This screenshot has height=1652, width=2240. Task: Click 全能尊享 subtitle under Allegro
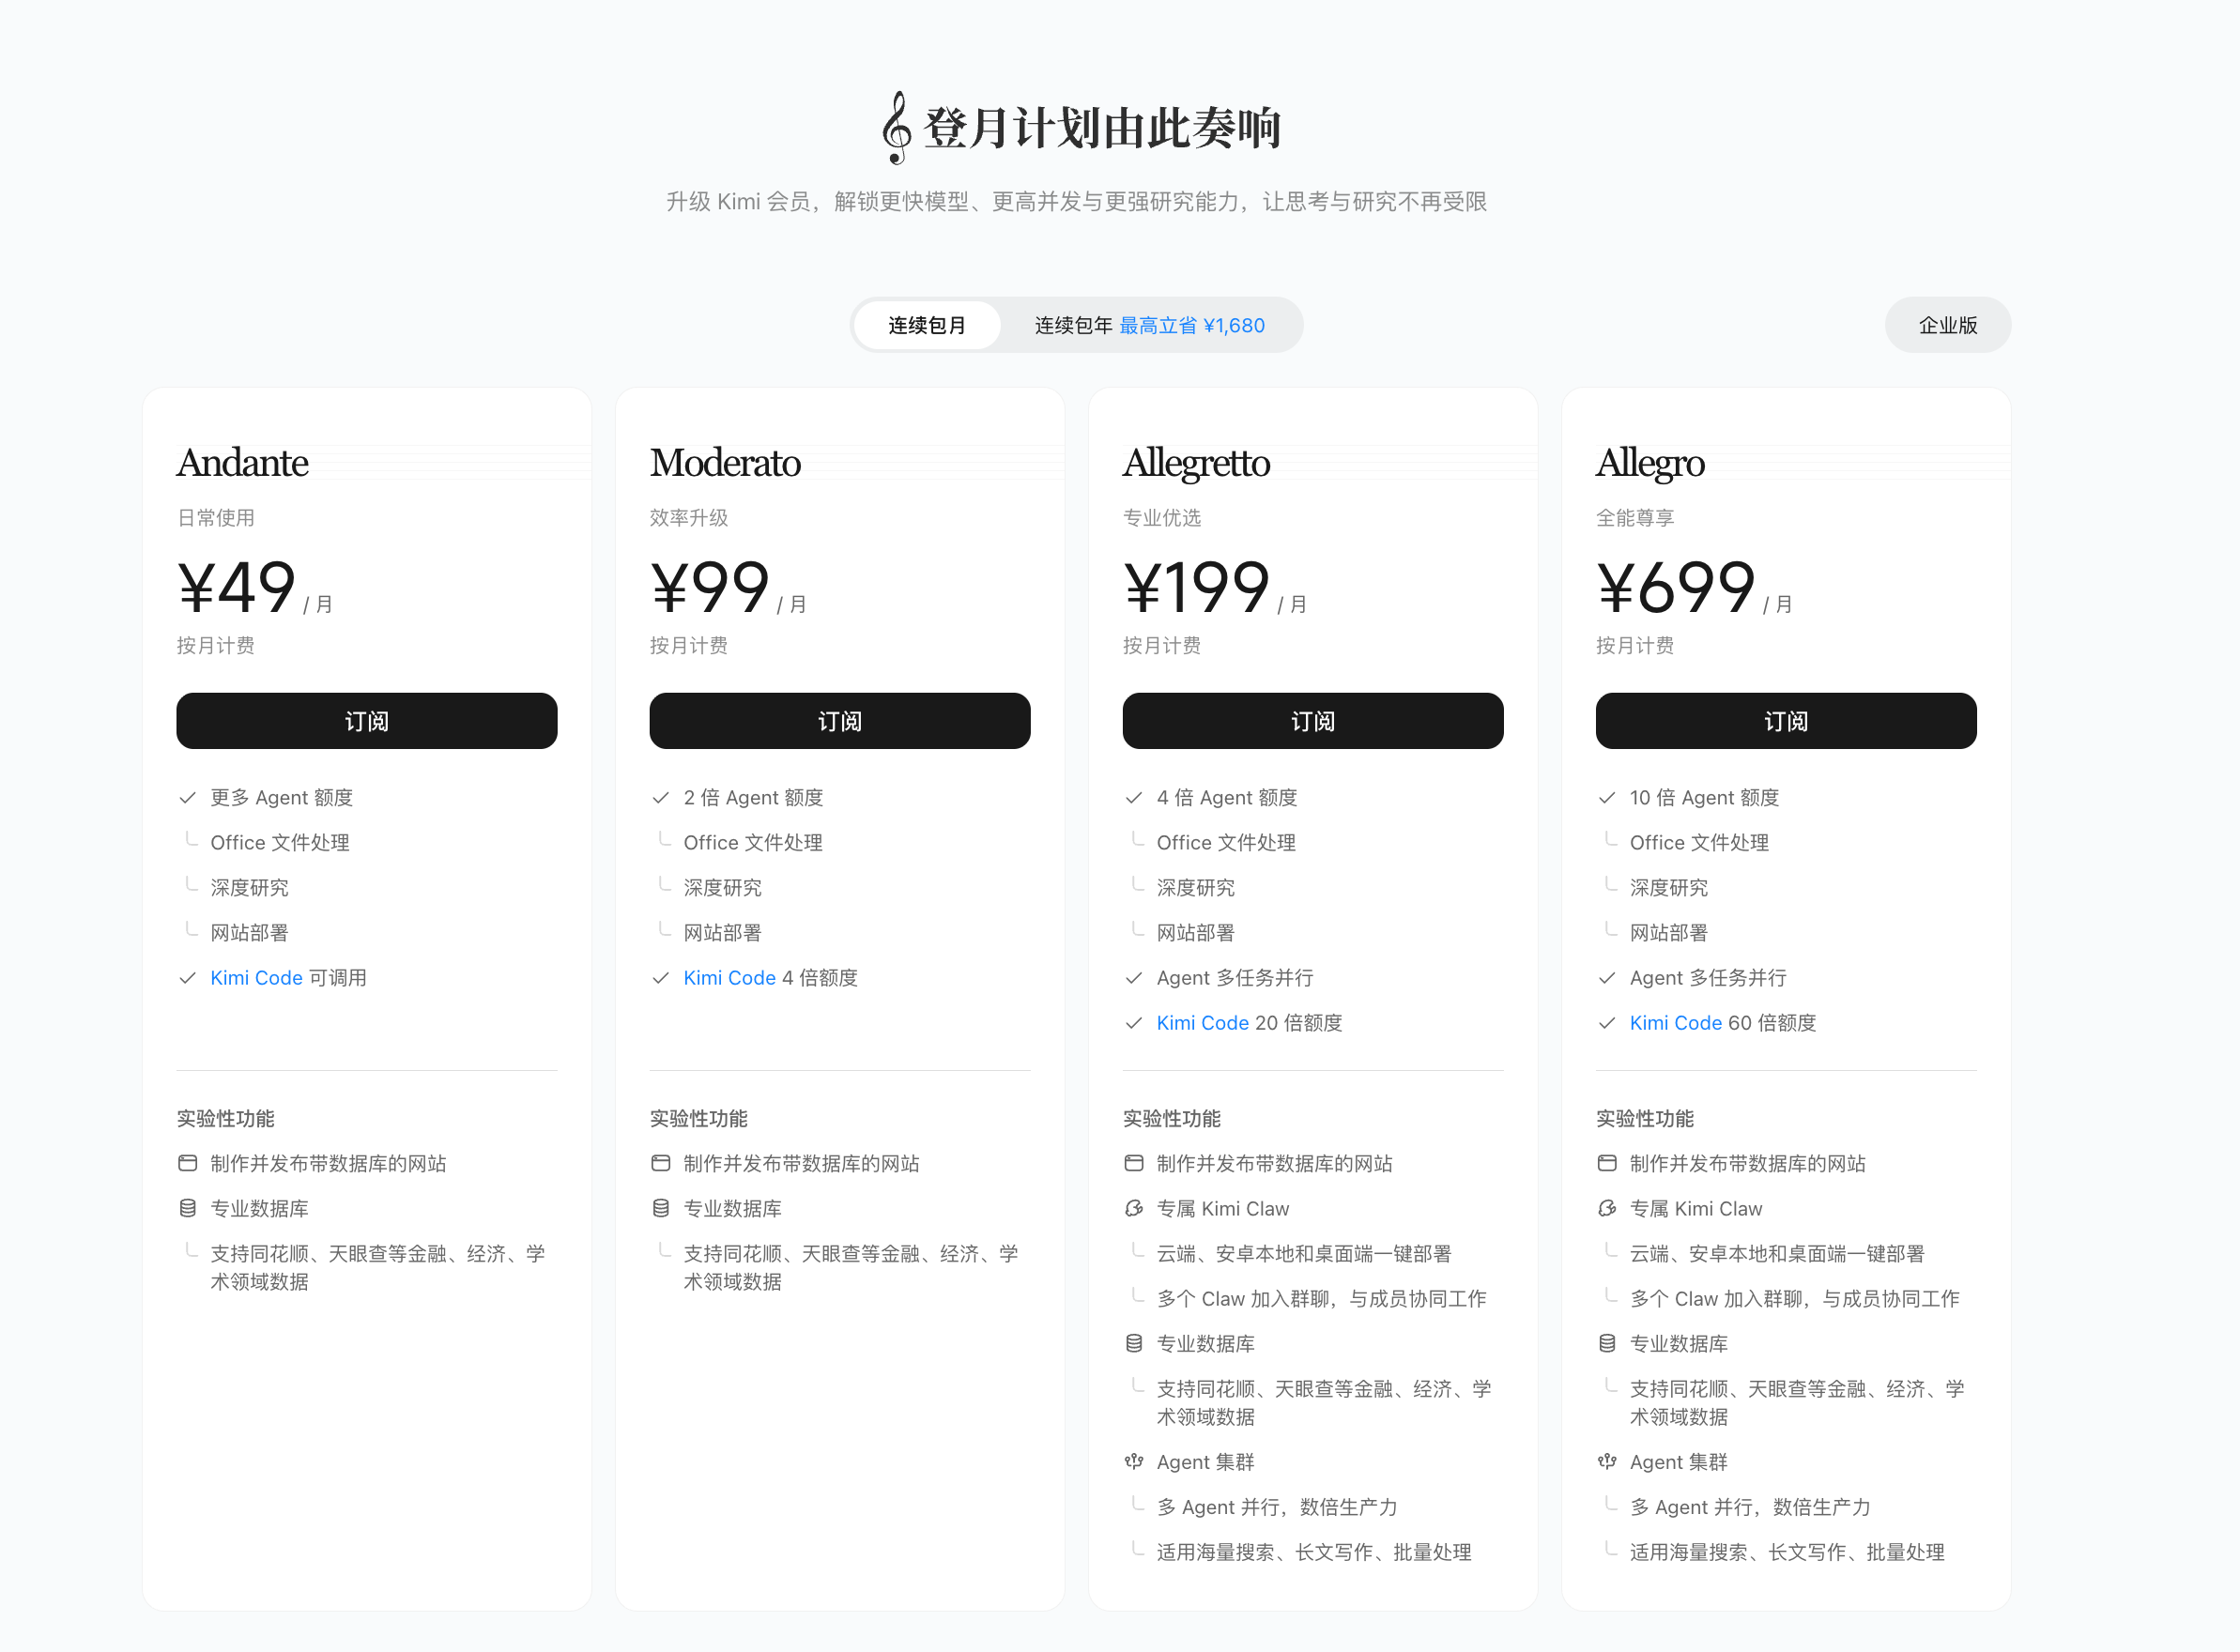[x=1635, y=518]
